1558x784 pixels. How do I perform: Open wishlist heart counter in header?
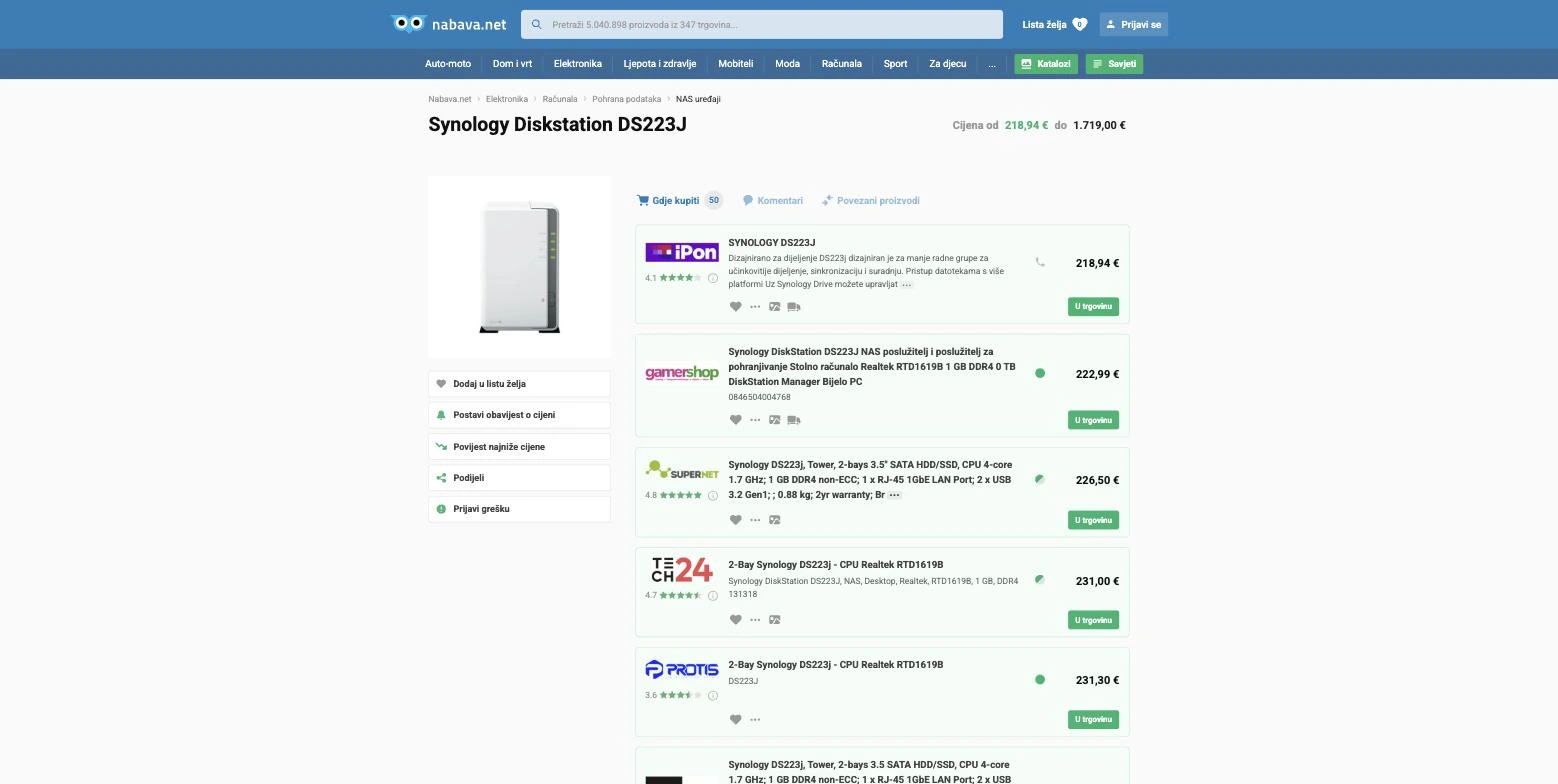tap(1079, 24)
